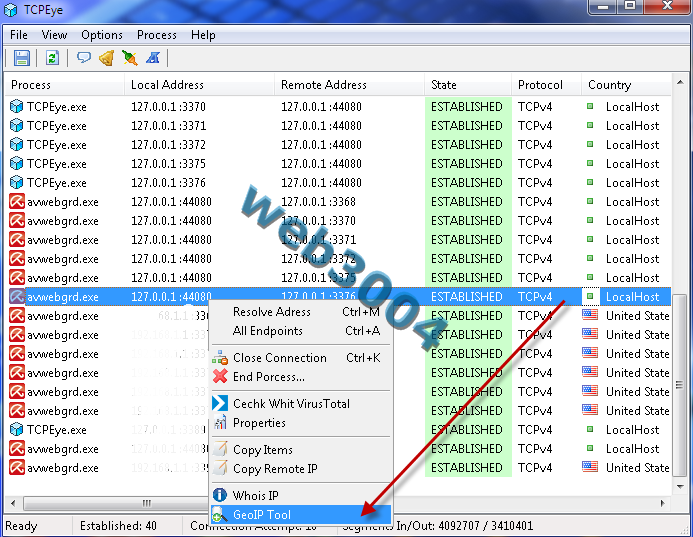
Task: Click Ready status bar text
Action: pos(21,526)
